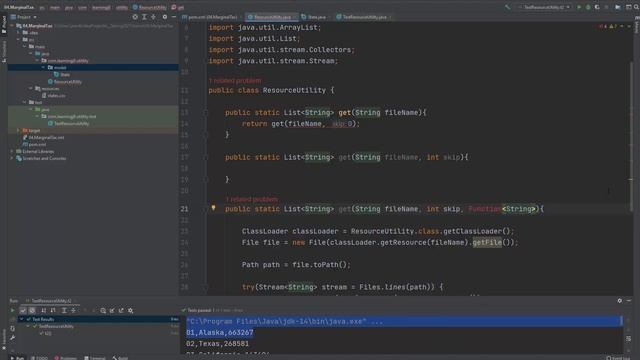
Task: Open the TODO tool window button
Action: click(x=39, y=358)
